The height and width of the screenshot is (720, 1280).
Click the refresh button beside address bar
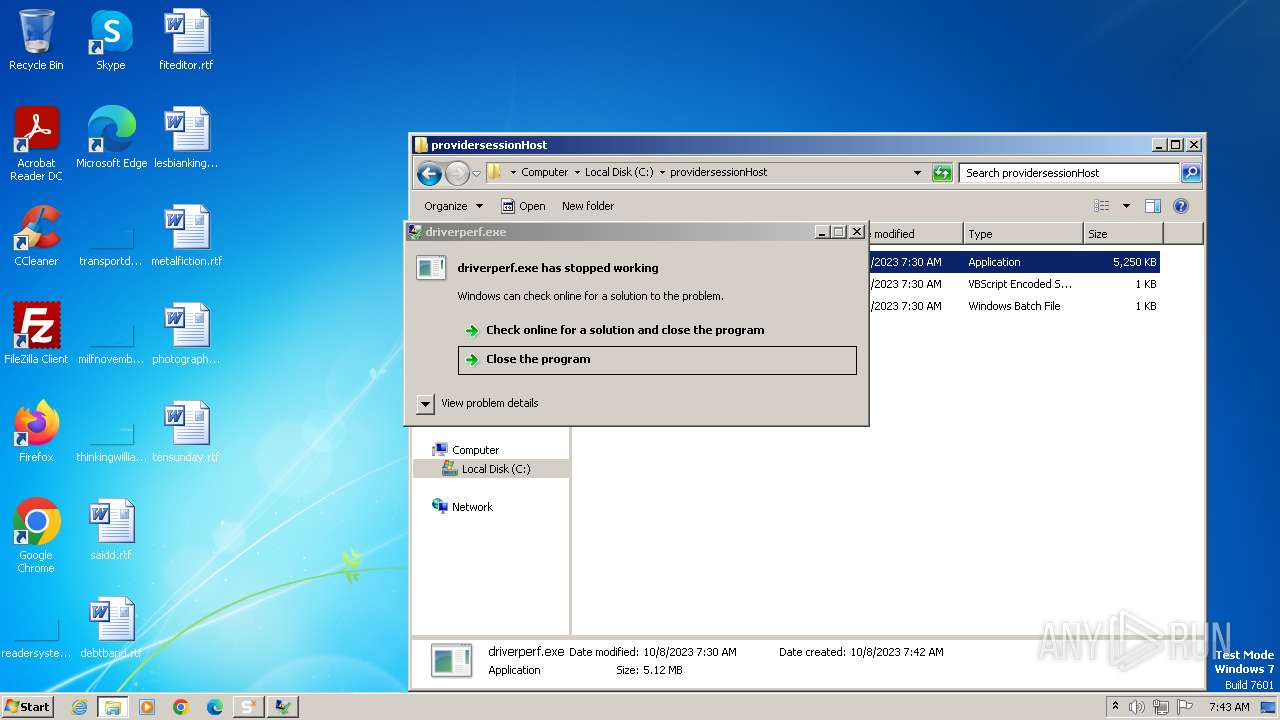click(x=942, y=173)
